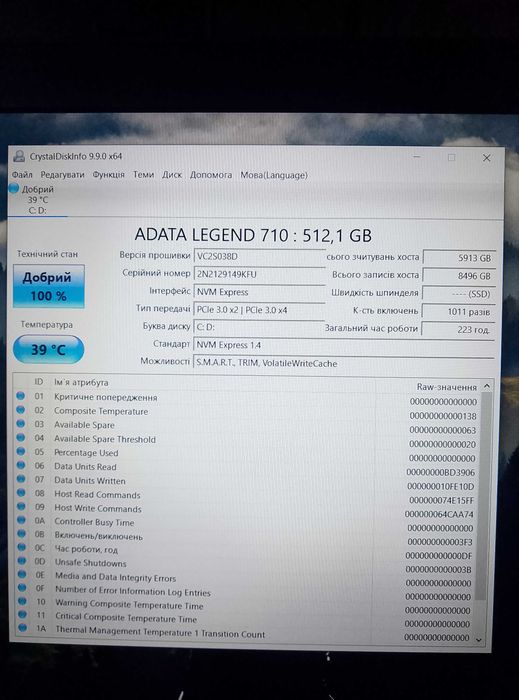Click status dot for Composite Temperature row
519x700 pixels.
point(21,410)
